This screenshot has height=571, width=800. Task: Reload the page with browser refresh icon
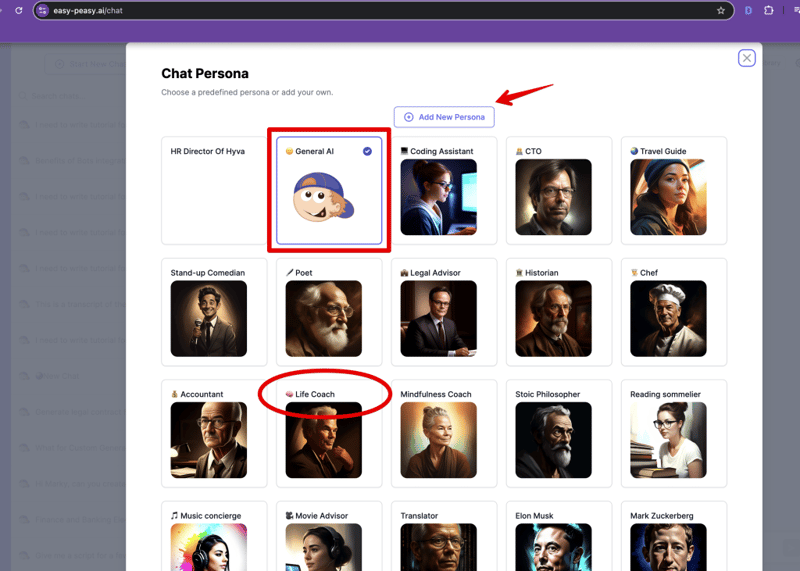18,11
